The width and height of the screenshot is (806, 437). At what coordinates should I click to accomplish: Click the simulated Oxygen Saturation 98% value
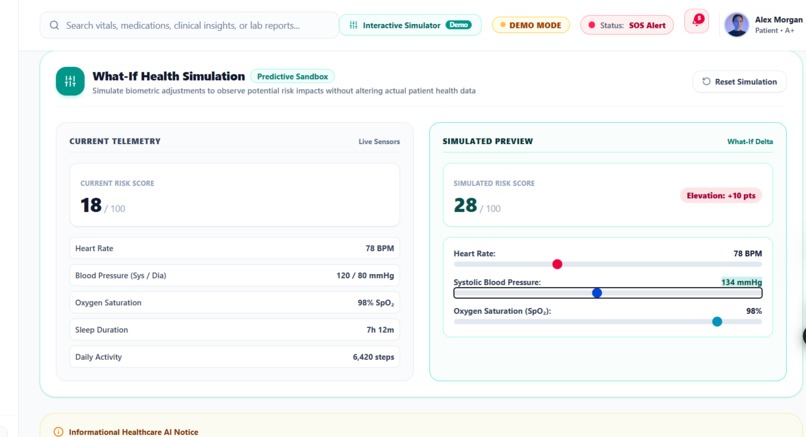pos(754,311)
